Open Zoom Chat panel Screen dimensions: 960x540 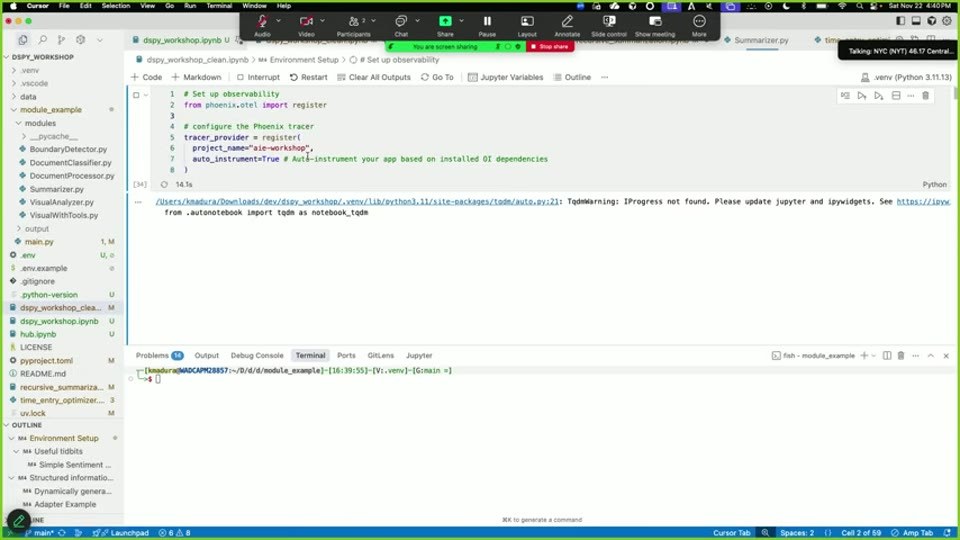[401, 25]
